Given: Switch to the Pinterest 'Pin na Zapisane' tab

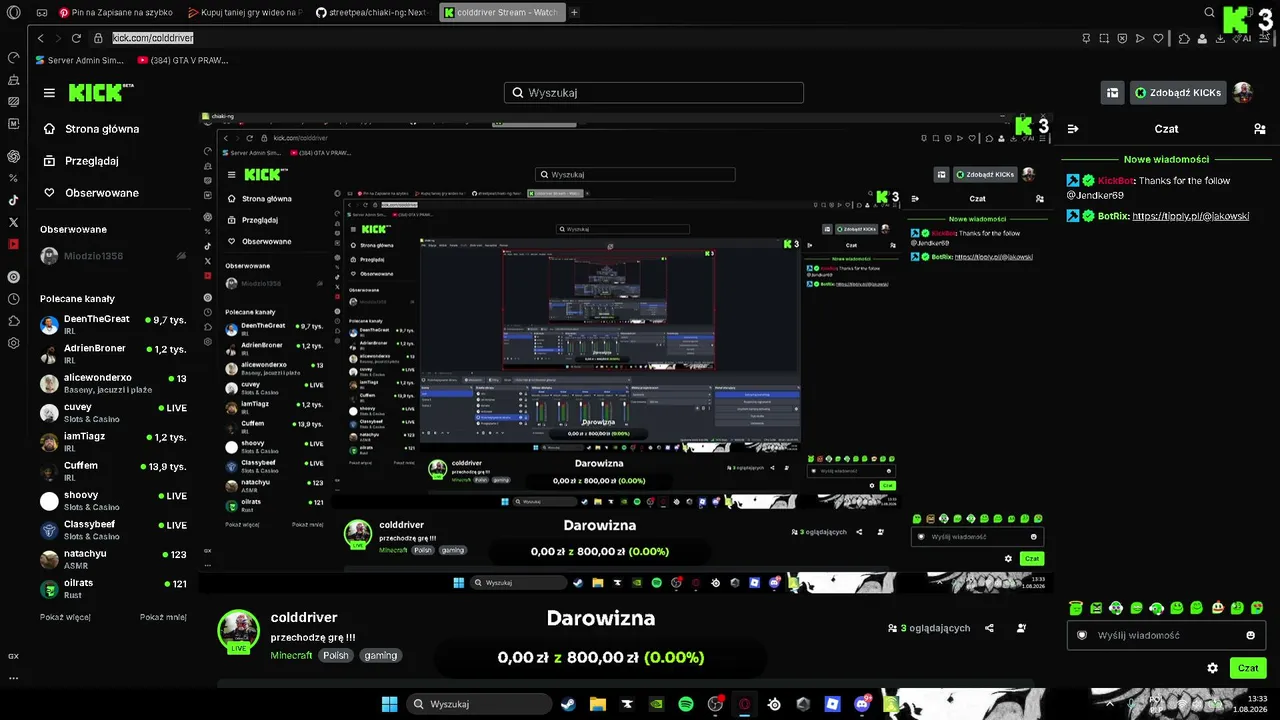Looking at the screenshot, I should pos(118,13).
